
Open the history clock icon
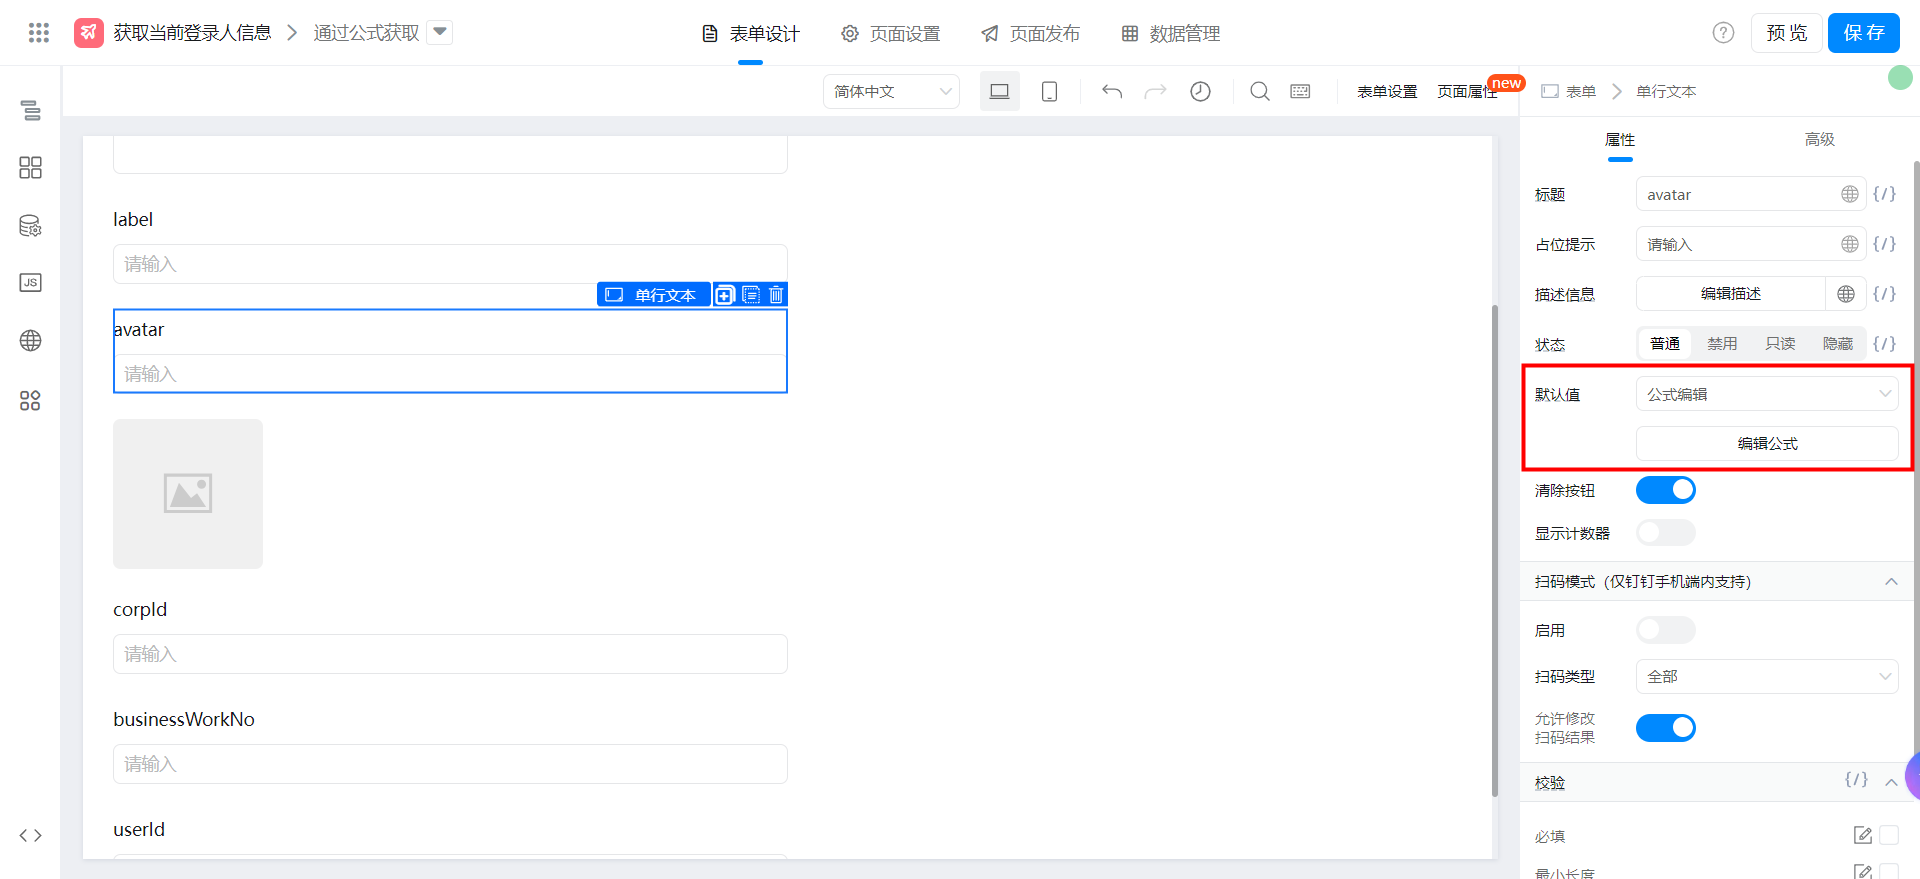[1200, 91]
